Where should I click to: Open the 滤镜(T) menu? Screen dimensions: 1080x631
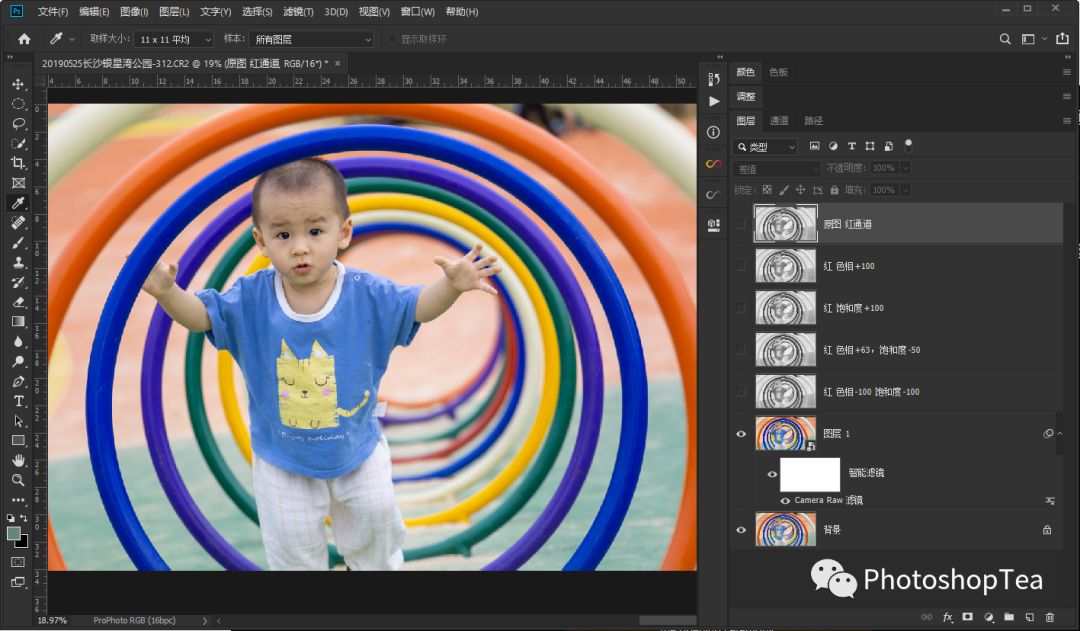click(298, 12)
